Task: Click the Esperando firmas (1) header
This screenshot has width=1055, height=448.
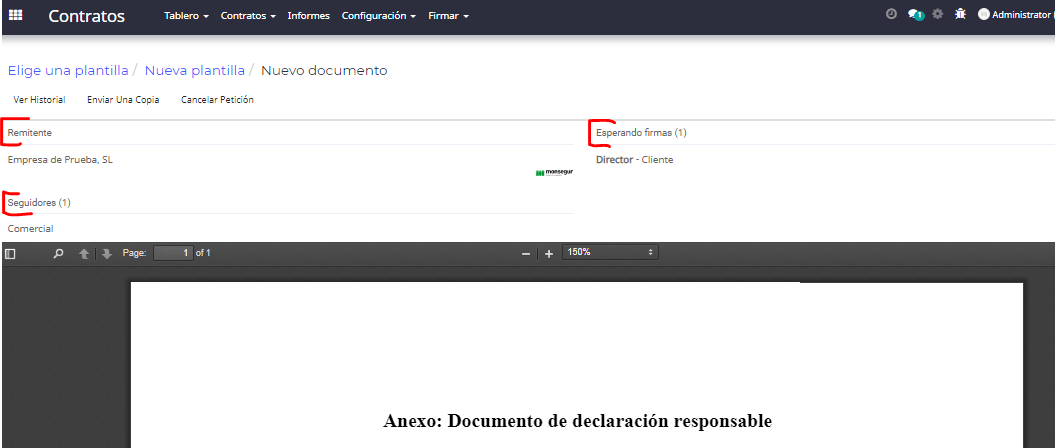Action: pos(641,133)
